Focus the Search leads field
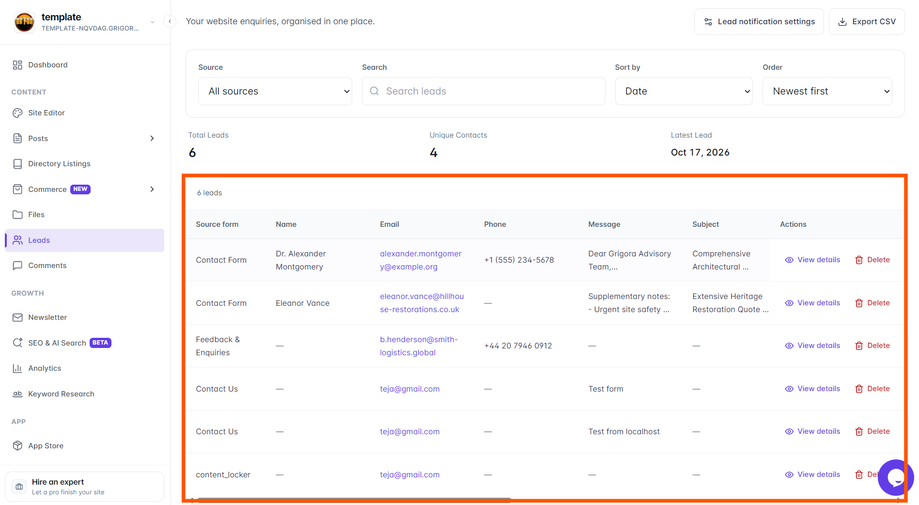 (x=484, y=91)
